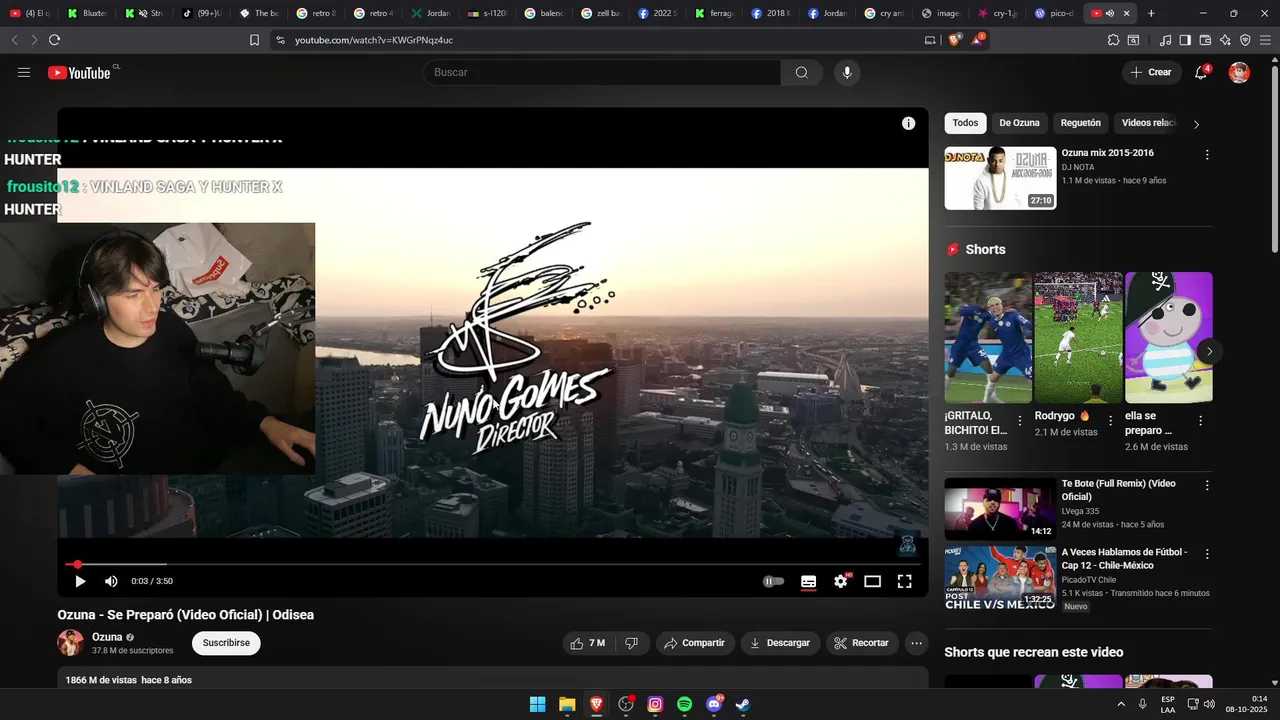Toggle autoplay switch in player

(774, 581)
